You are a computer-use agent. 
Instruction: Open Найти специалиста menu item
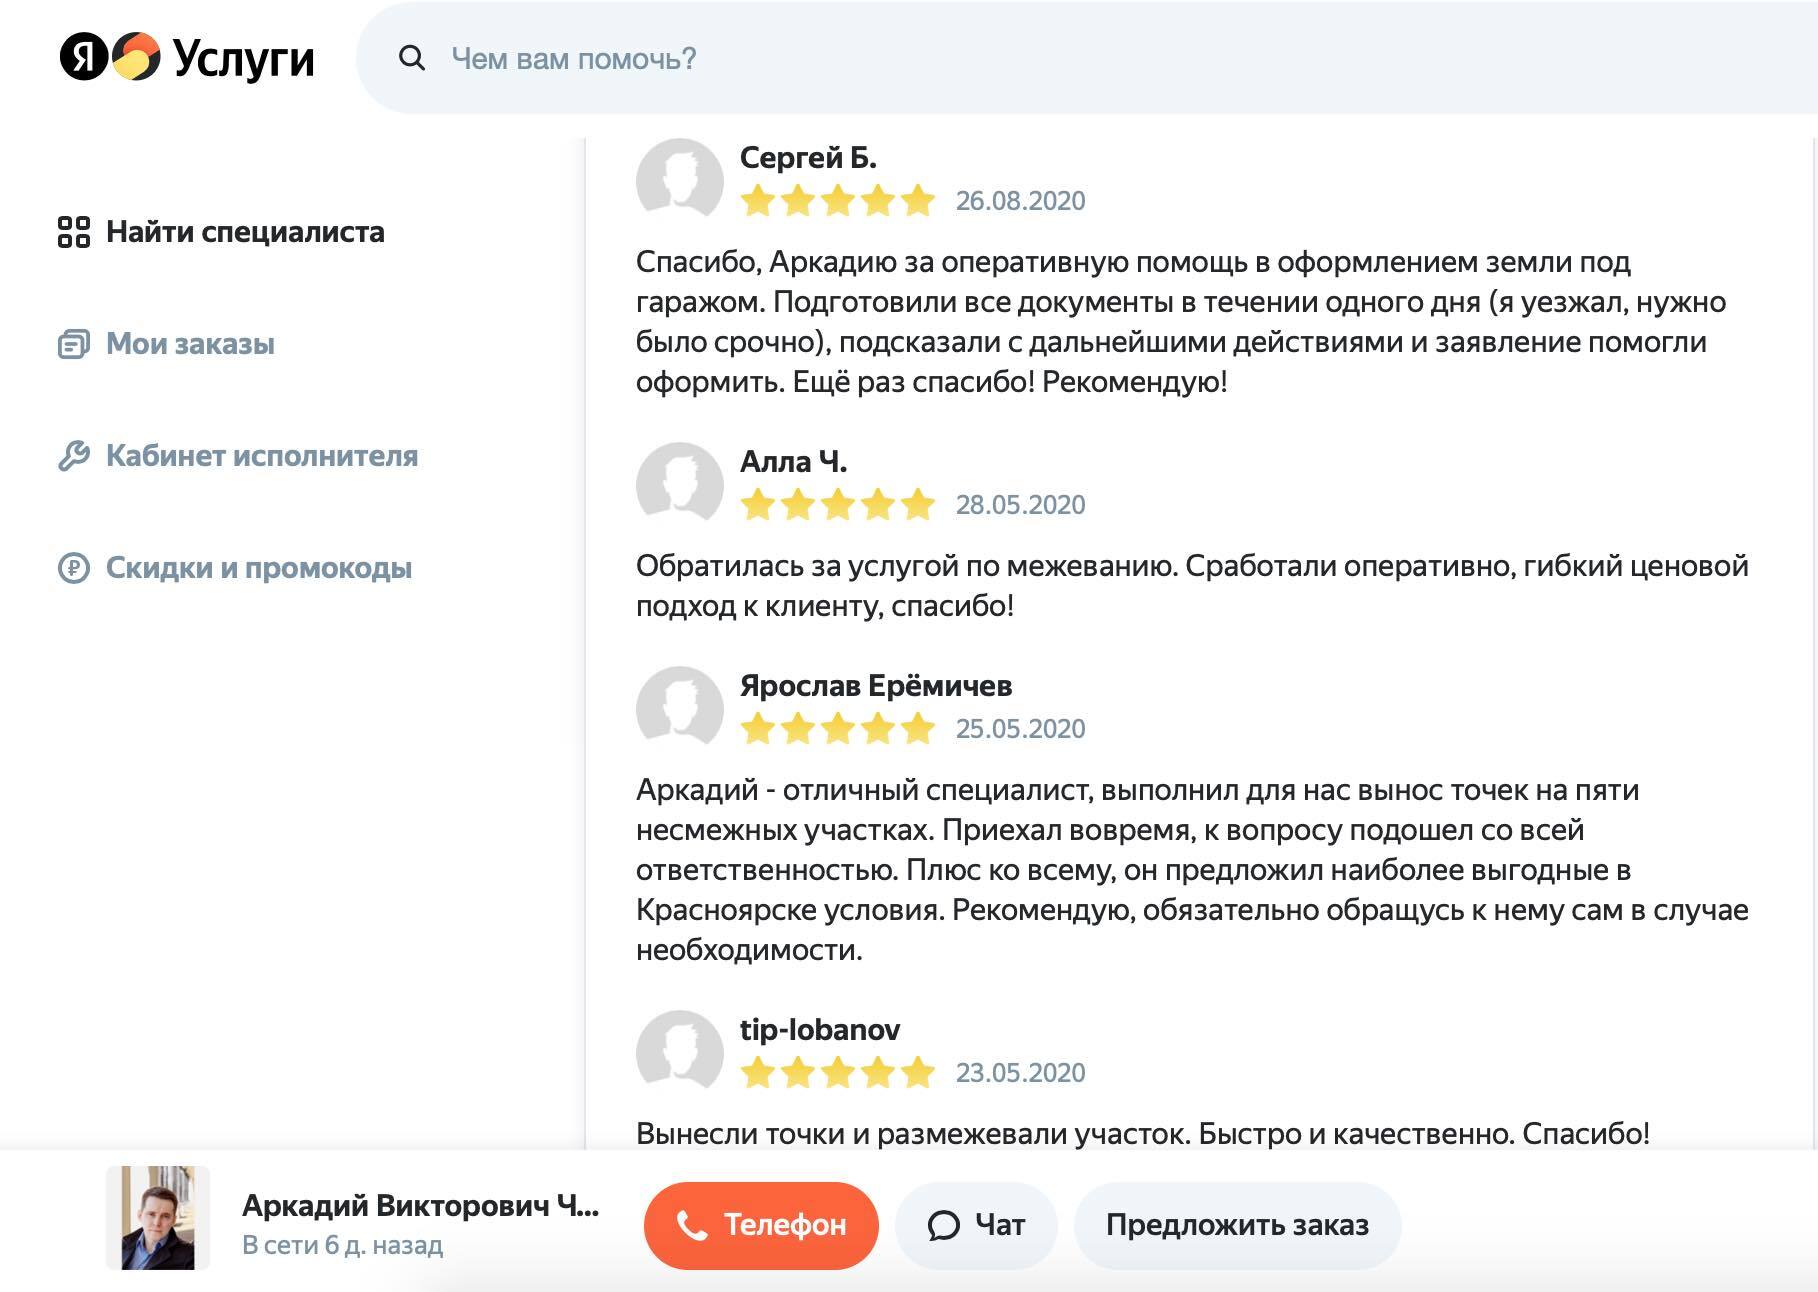click(x=245, y=232)
